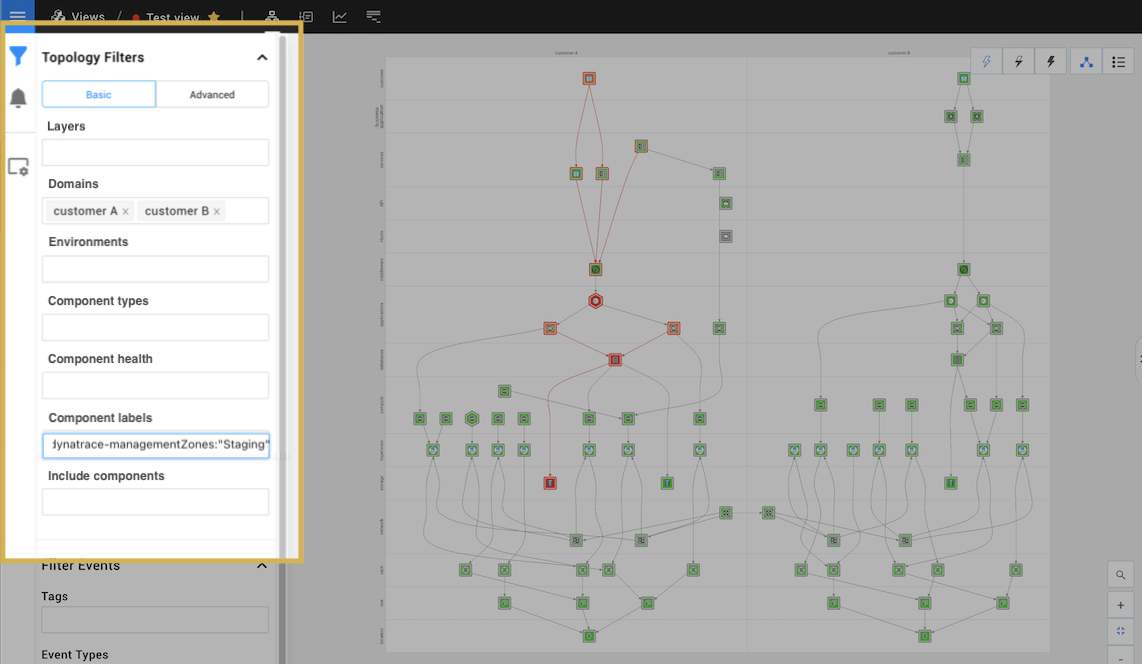The width and height of the screenshot is (1142, 664).
Task: Open the Include components field
Action: click(155, 502)
